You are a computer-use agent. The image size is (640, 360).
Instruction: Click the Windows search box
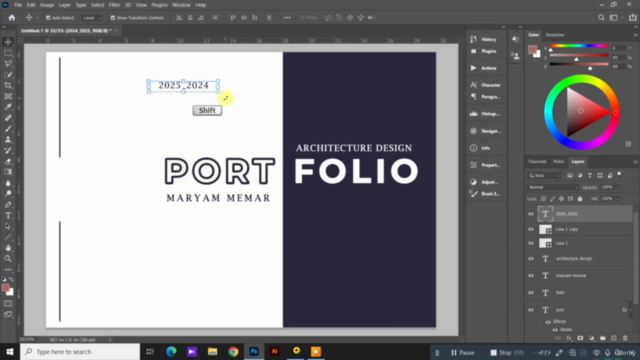click(80, 352)
